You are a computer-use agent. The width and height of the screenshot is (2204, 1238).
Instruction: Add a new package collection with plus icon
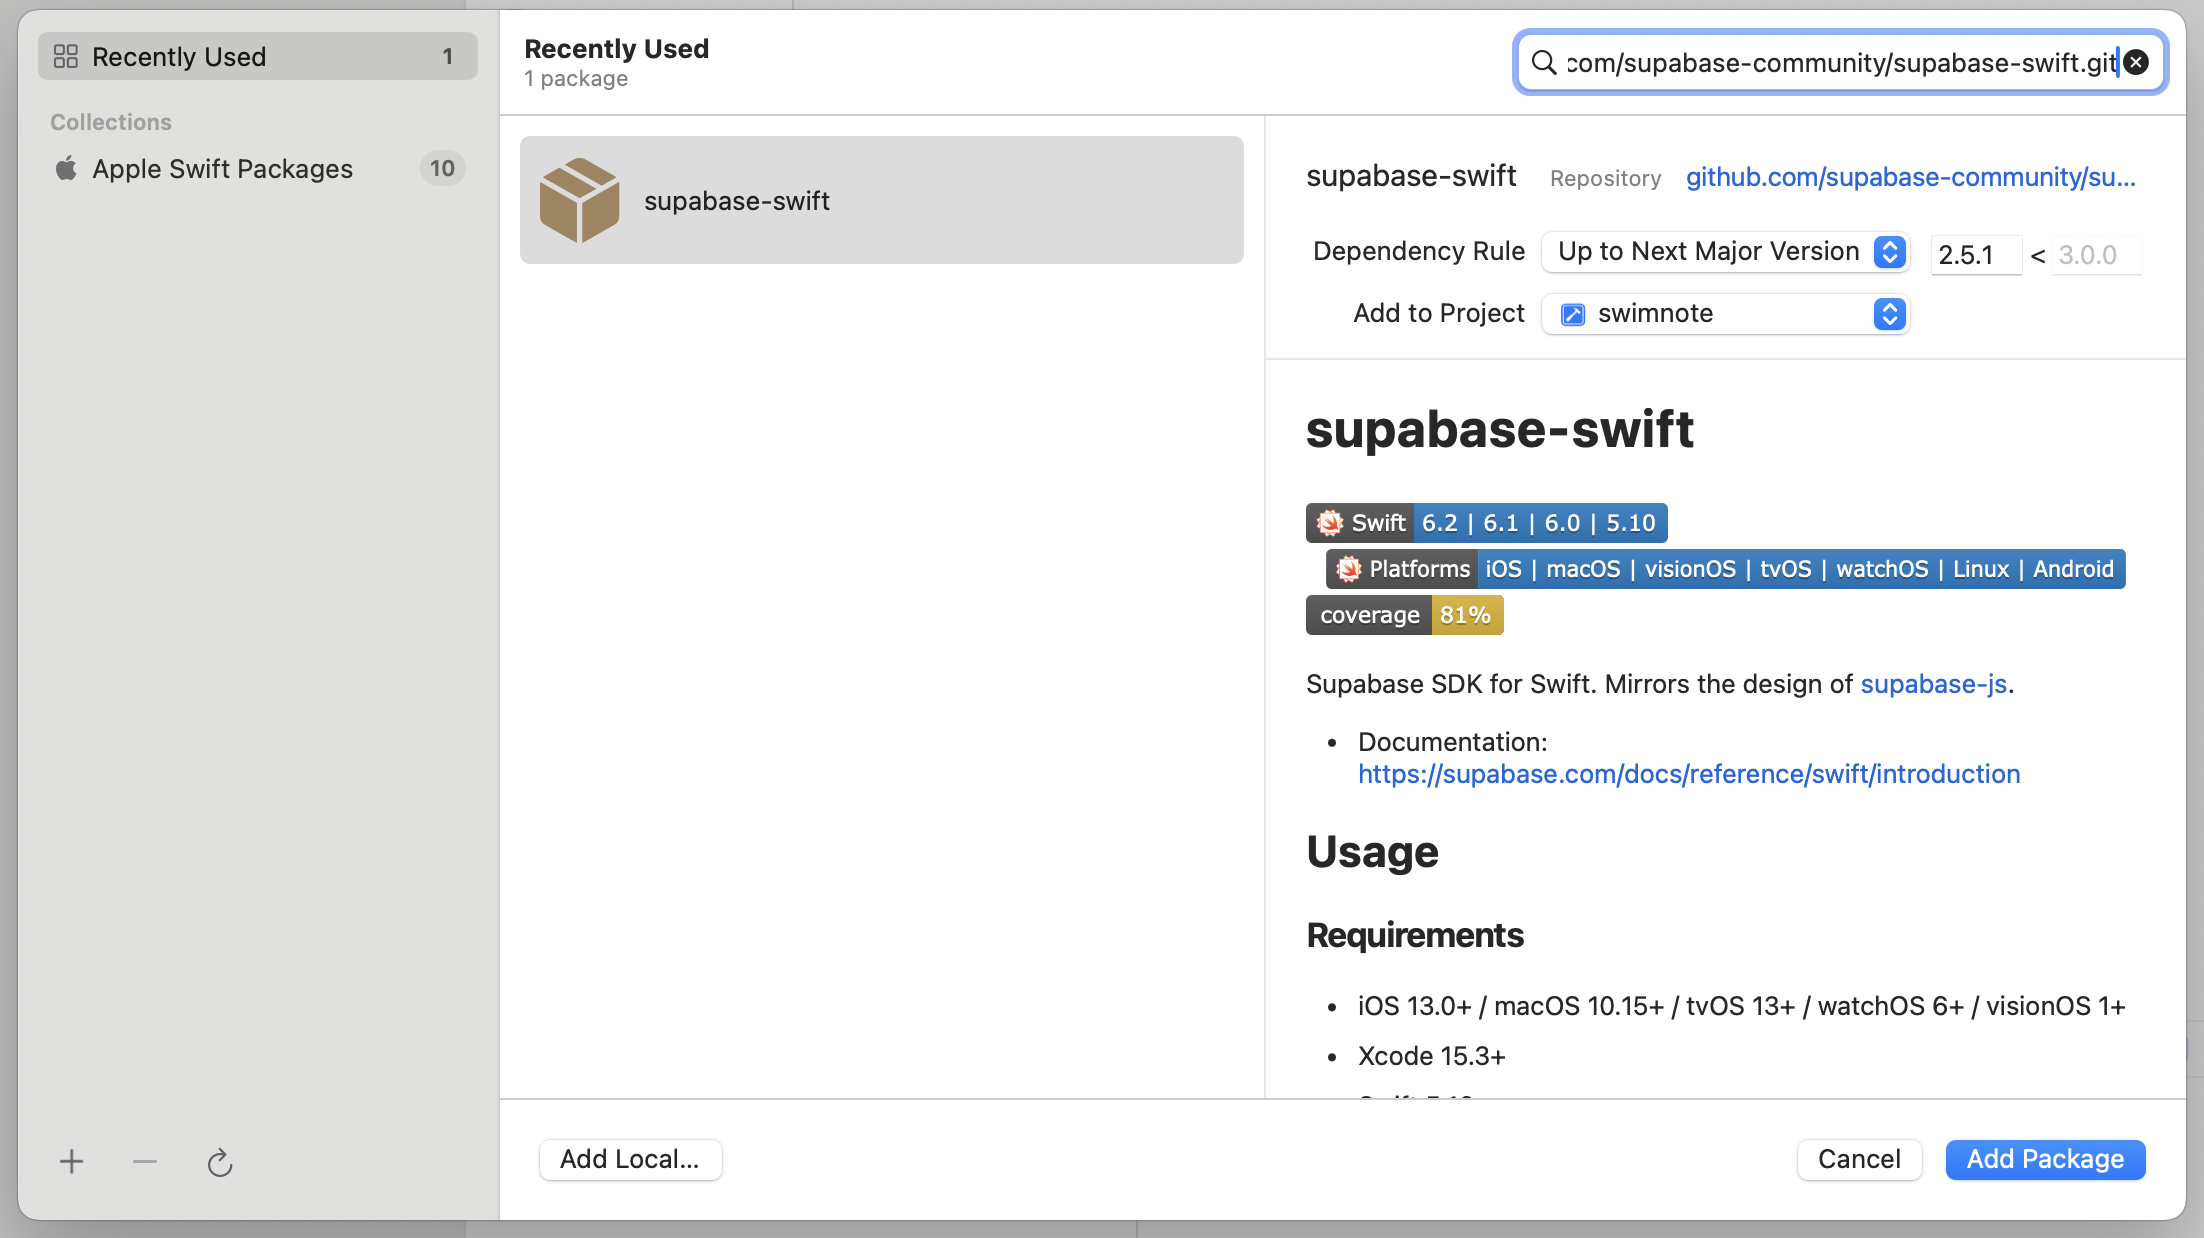click(x=71, y=1162)
